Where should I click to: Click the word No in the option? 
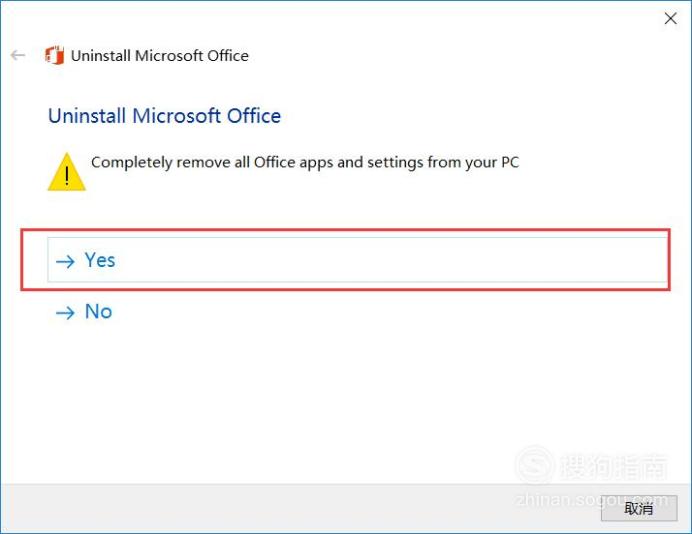click(98, 312)
